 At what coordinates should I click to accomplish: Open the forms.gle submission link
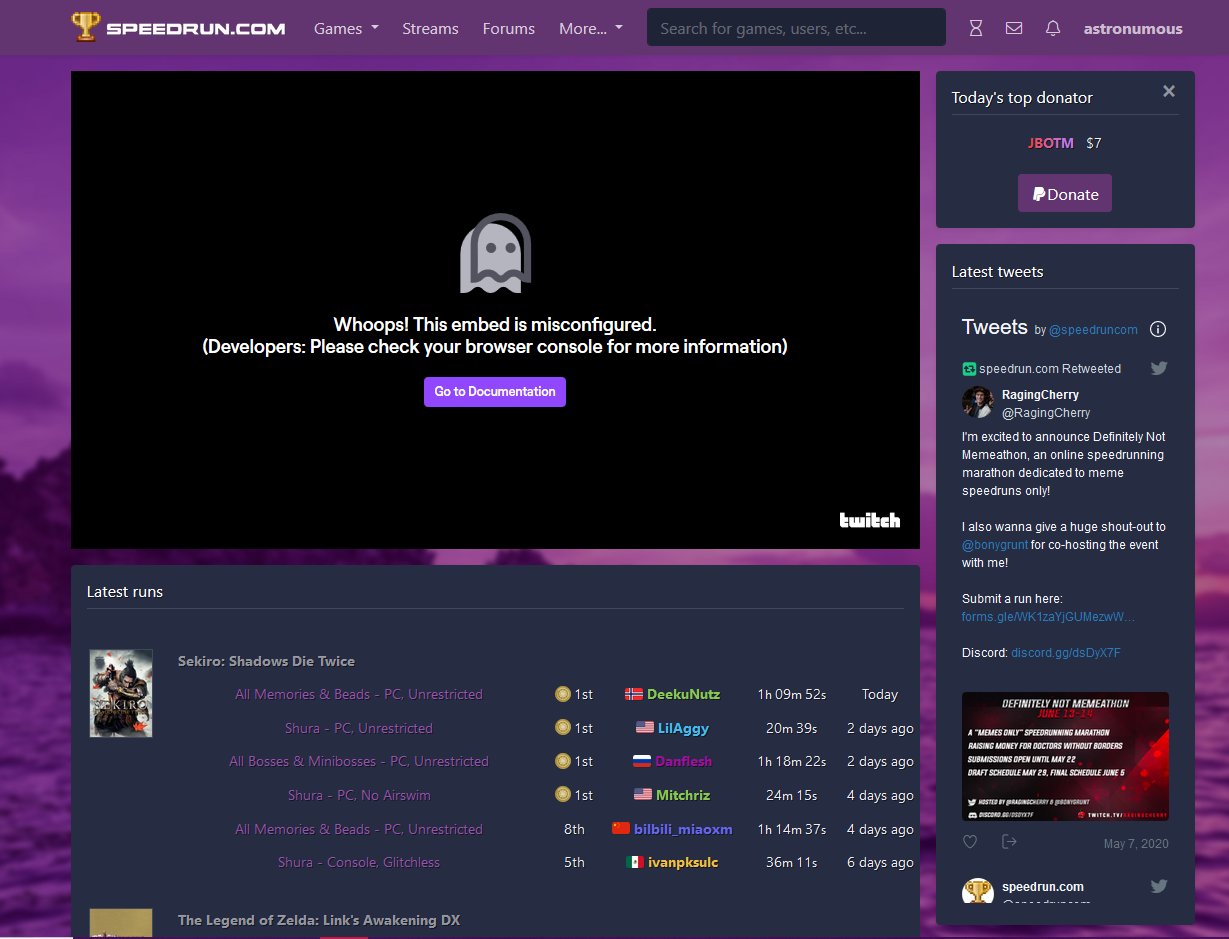point(1048,617)
